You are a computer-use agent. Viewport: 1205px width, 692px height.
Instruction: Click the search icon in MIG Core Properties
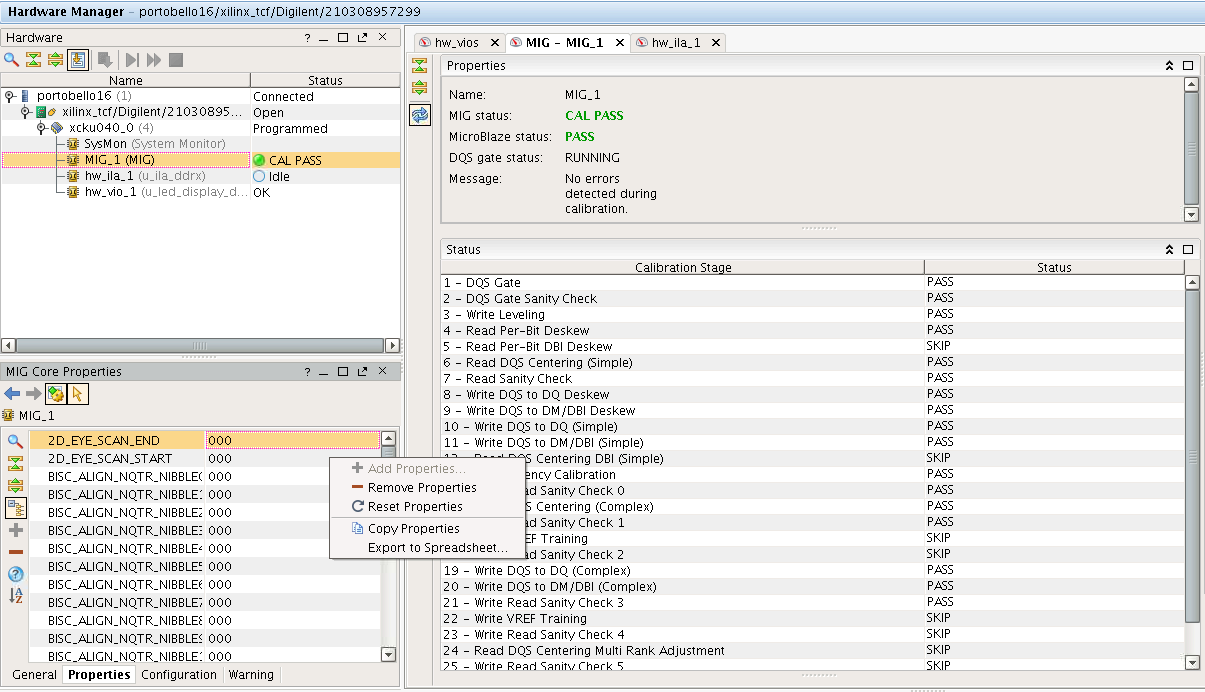(x=16, y=441)
